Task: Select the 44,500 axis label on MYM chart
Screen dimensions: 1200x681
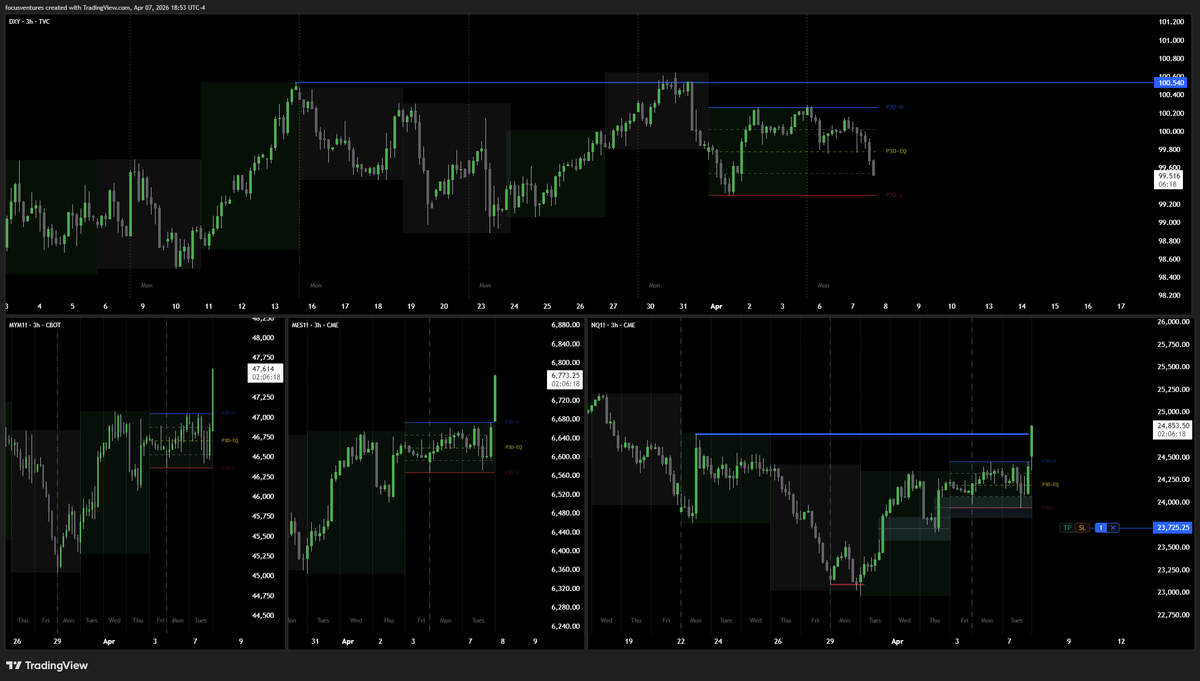Action: tap(262, 616)
